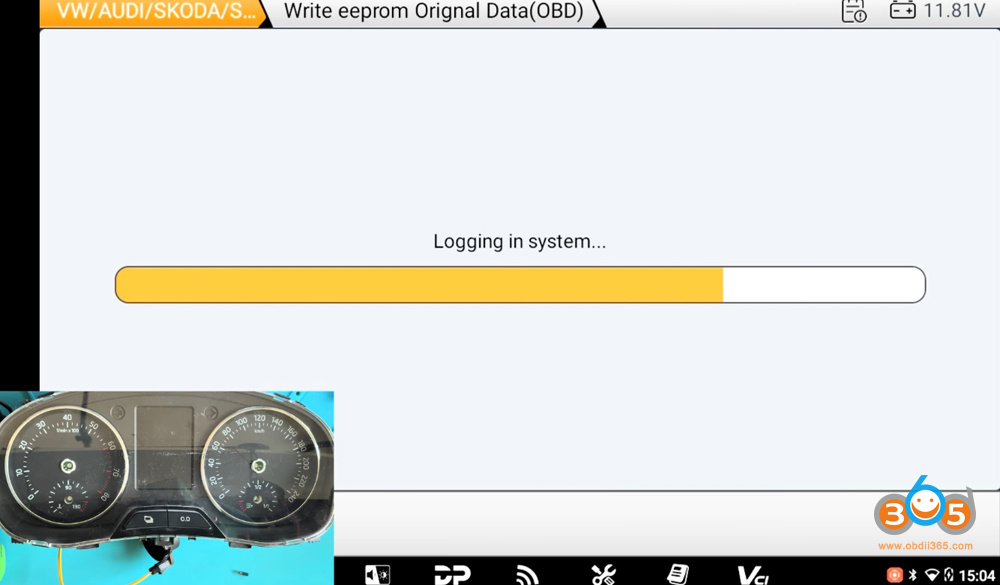
Task: Tap the orange screen recorder status icon
Action: coord(895,575)
